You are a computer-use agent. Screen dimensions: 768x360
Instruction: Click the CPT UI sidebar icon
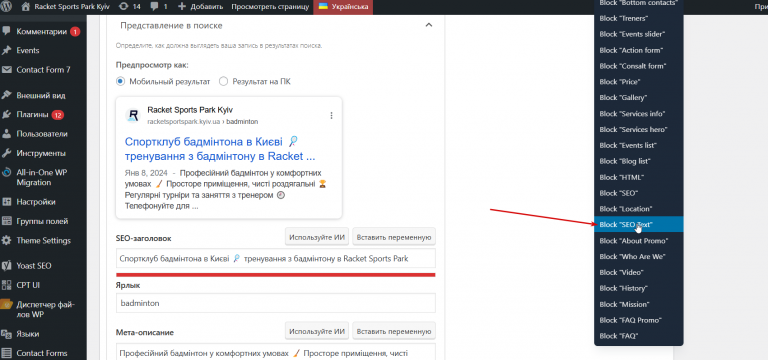(x=7, y=285)
